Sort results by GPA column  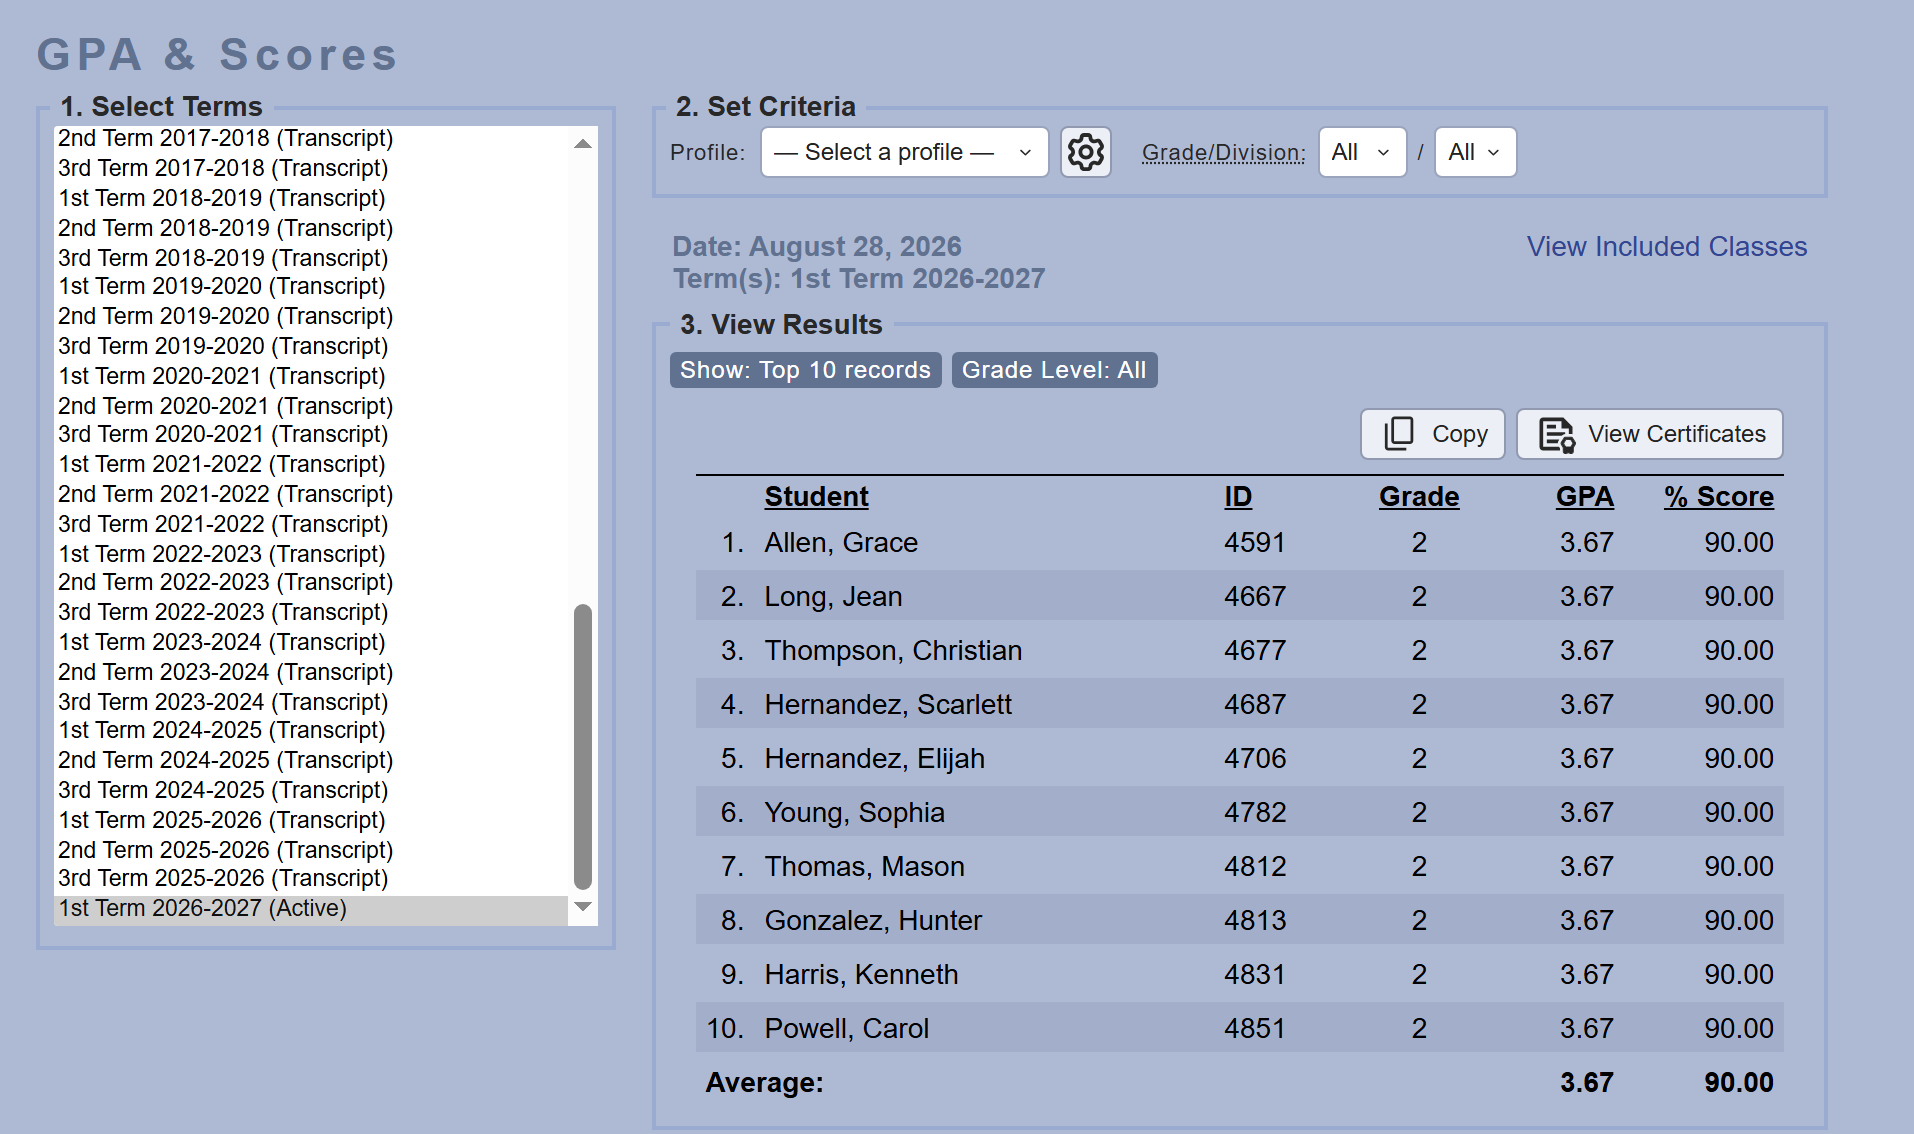[1584, 497]
